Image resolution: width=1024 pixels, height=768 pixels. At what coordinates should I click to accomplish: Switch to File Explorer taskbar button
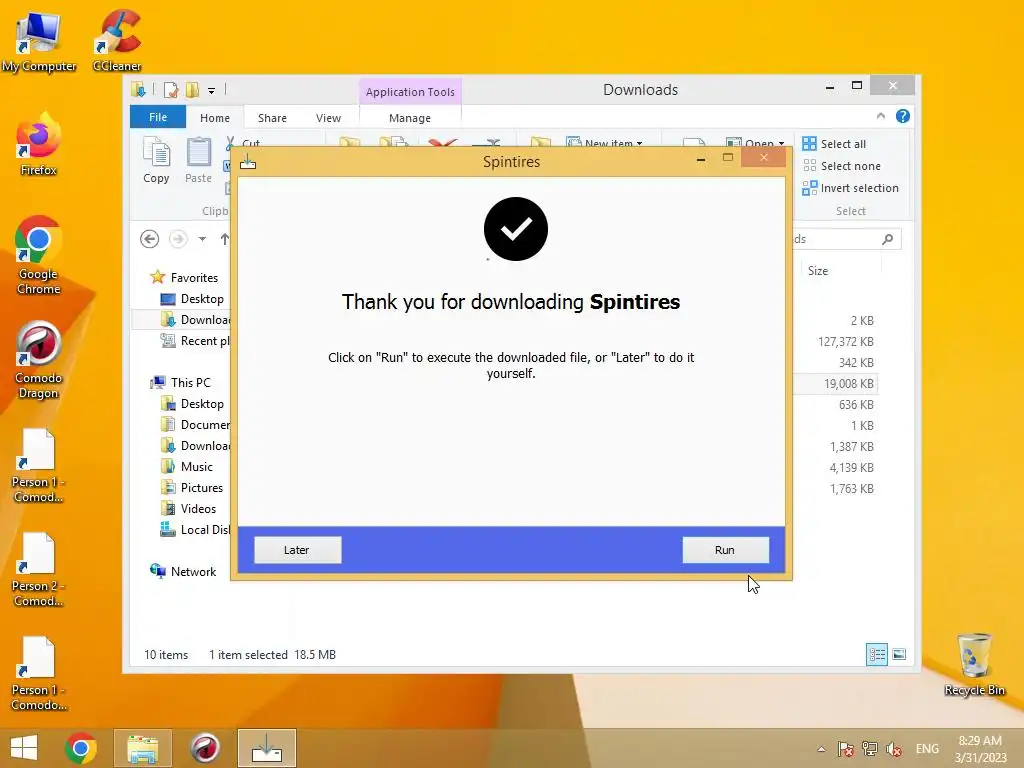(x=143, y=748)
